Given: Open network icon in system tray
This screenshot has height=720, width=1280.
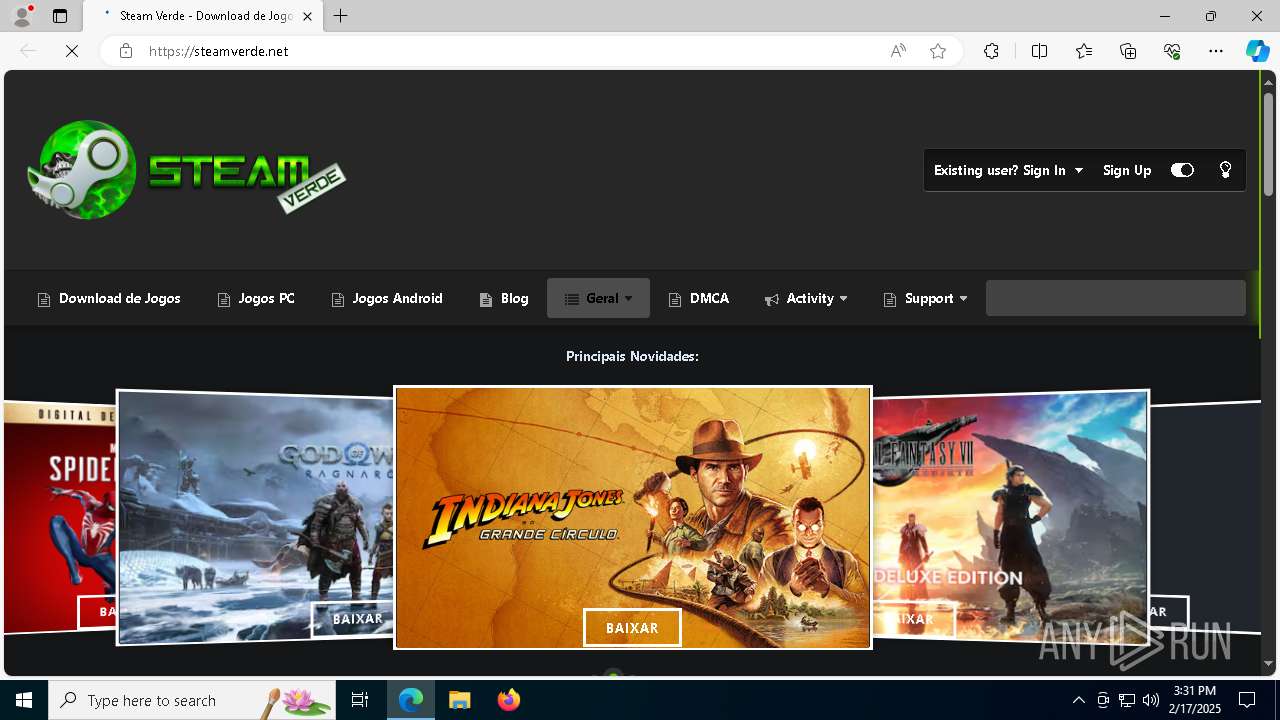Looking at the screenshot, I should [1127, 700].
